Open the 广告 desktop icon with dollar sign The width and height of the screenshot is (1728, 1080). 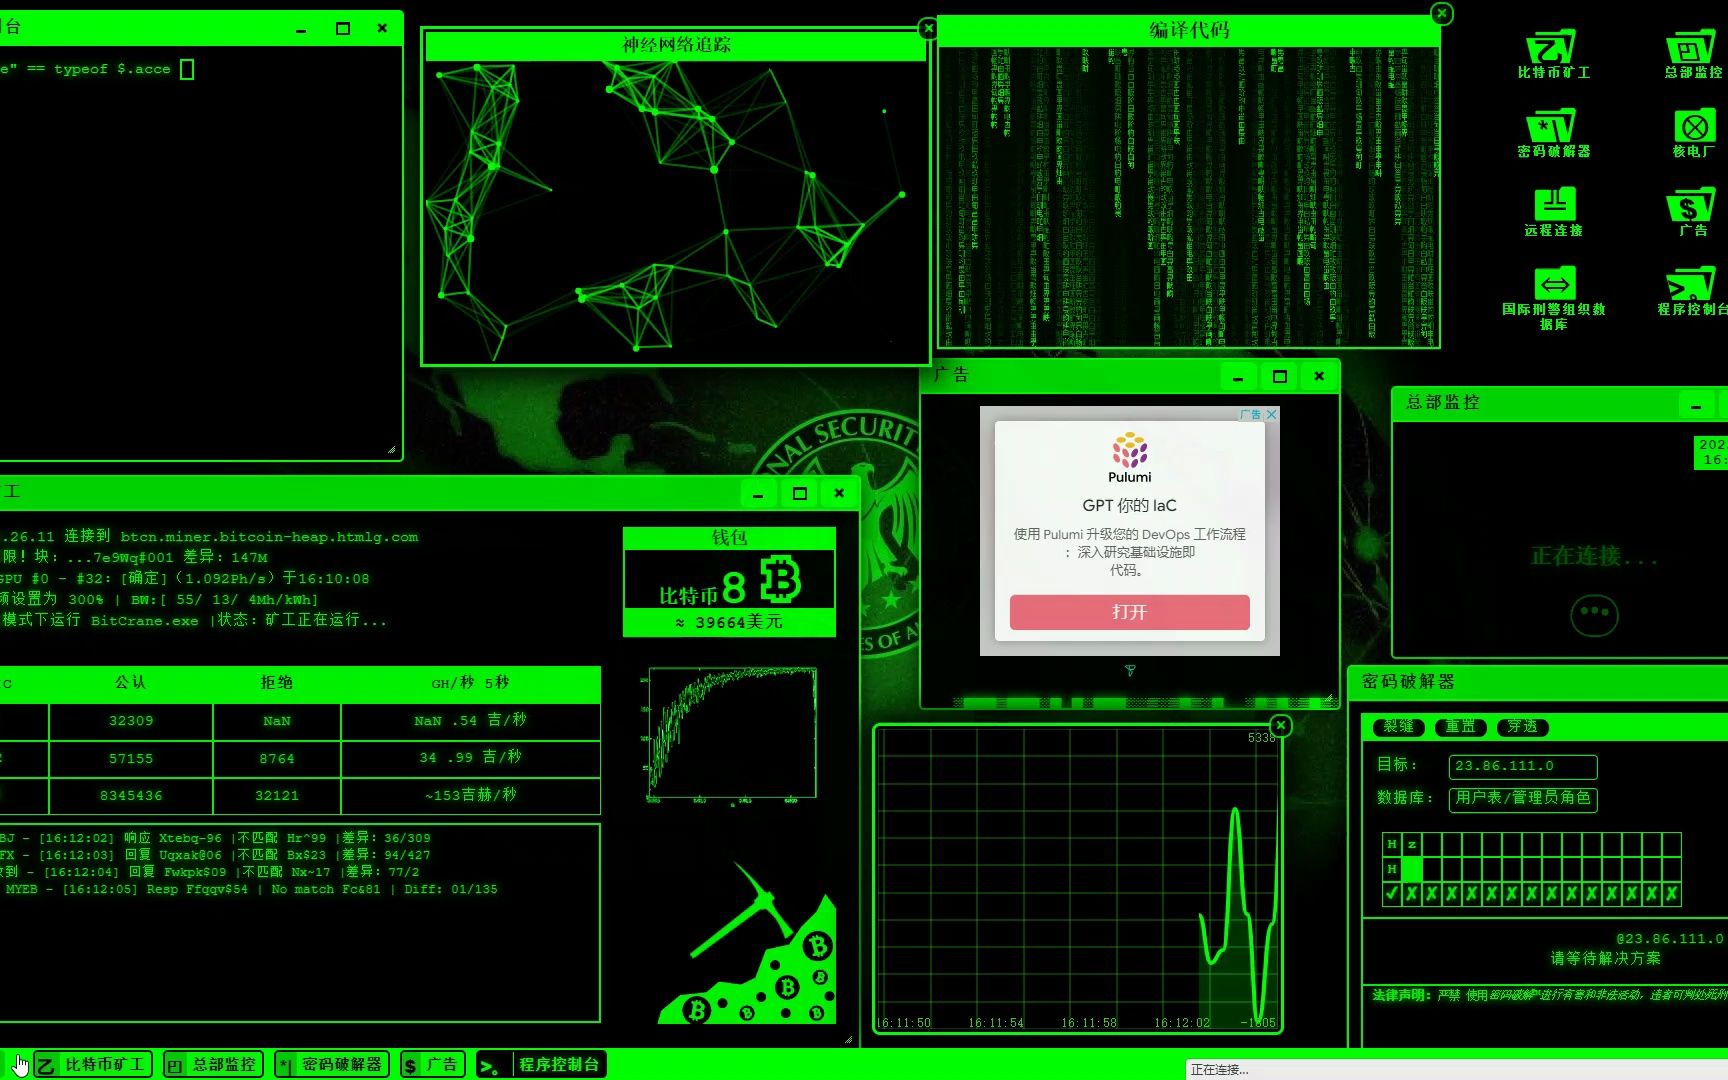tap(1692, 213)
